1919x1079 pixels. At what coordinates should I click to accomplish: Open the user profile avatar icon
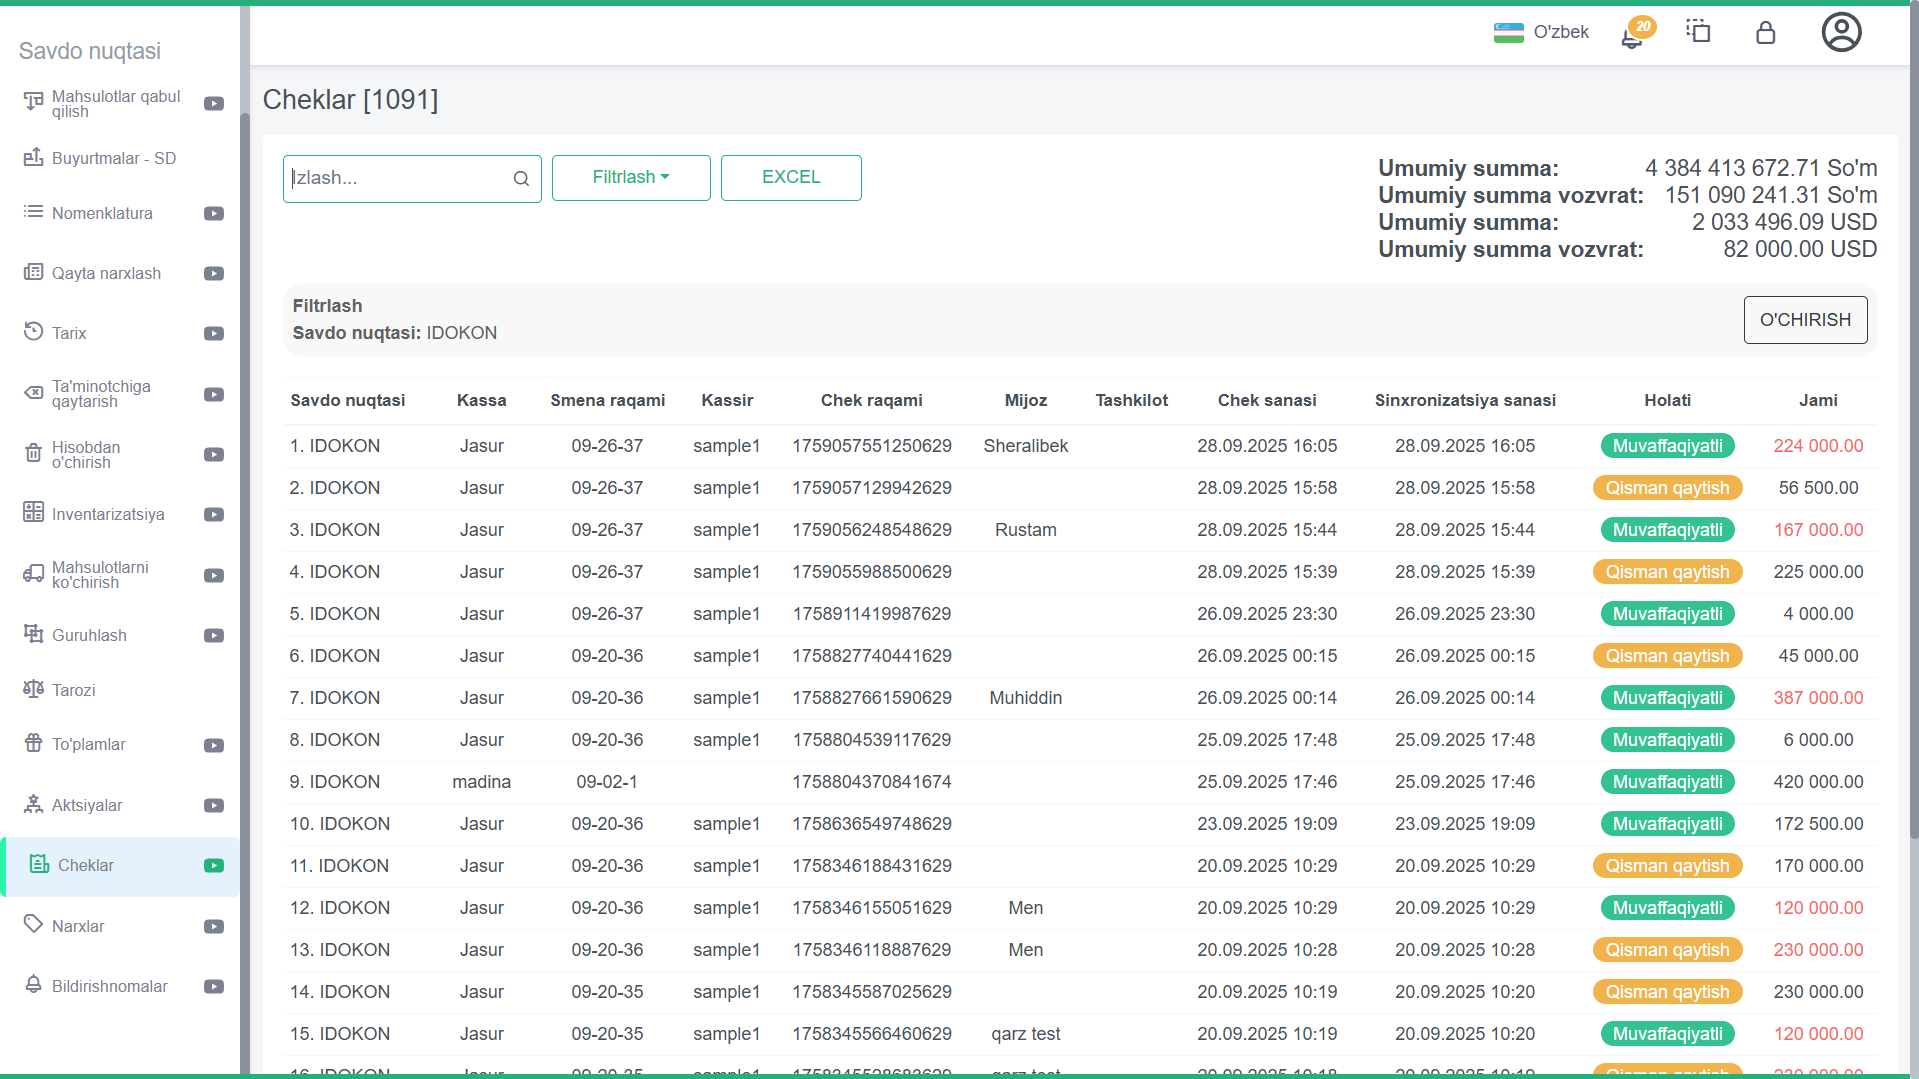1840,32
